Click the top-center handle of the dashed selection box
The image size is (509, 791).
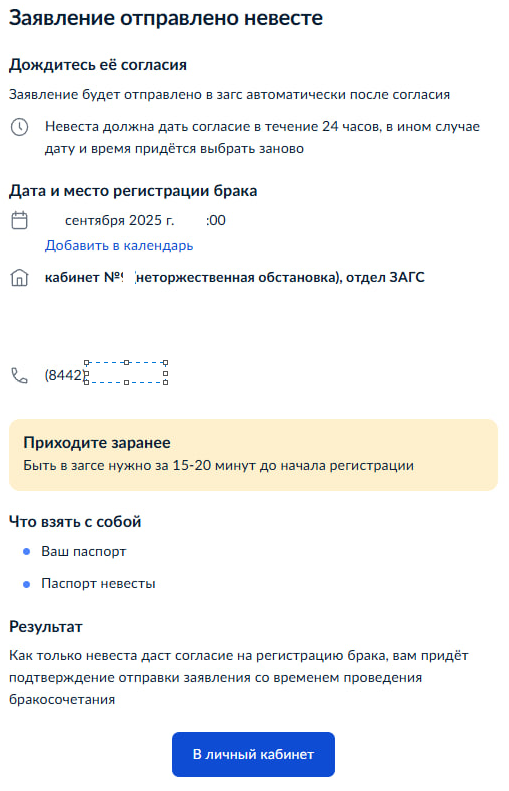(126, 363)
